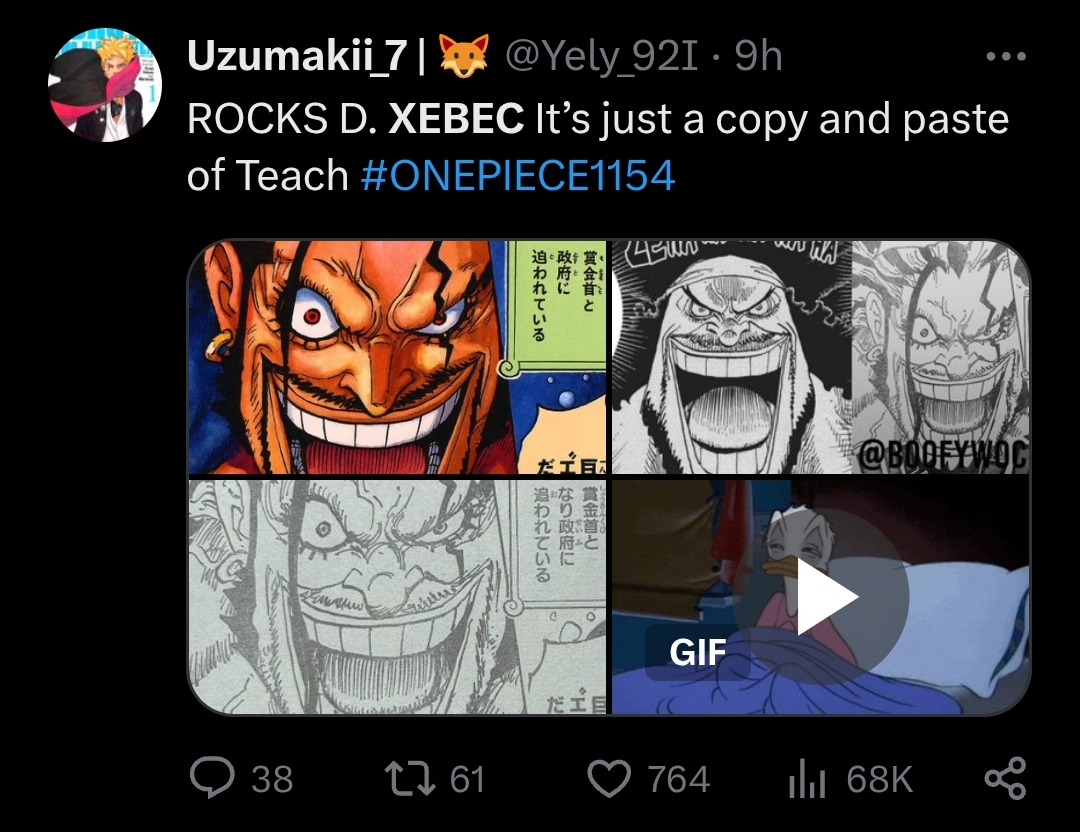The image size is (1080, 832).
Task: Open the #ONEPIECE1154 hashtag
Action: (x=517, y=175)
